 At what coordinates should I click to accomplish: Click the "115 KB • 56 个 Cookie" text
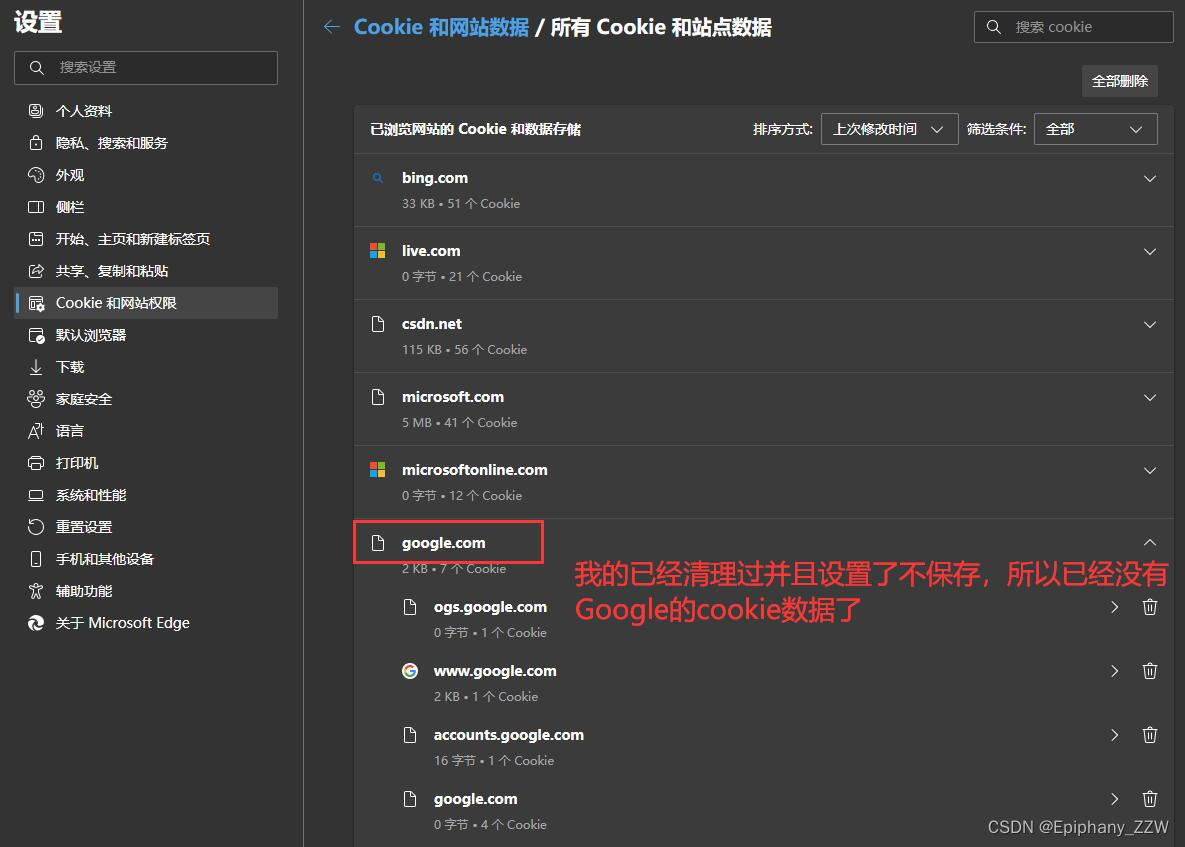pos(464,350)
